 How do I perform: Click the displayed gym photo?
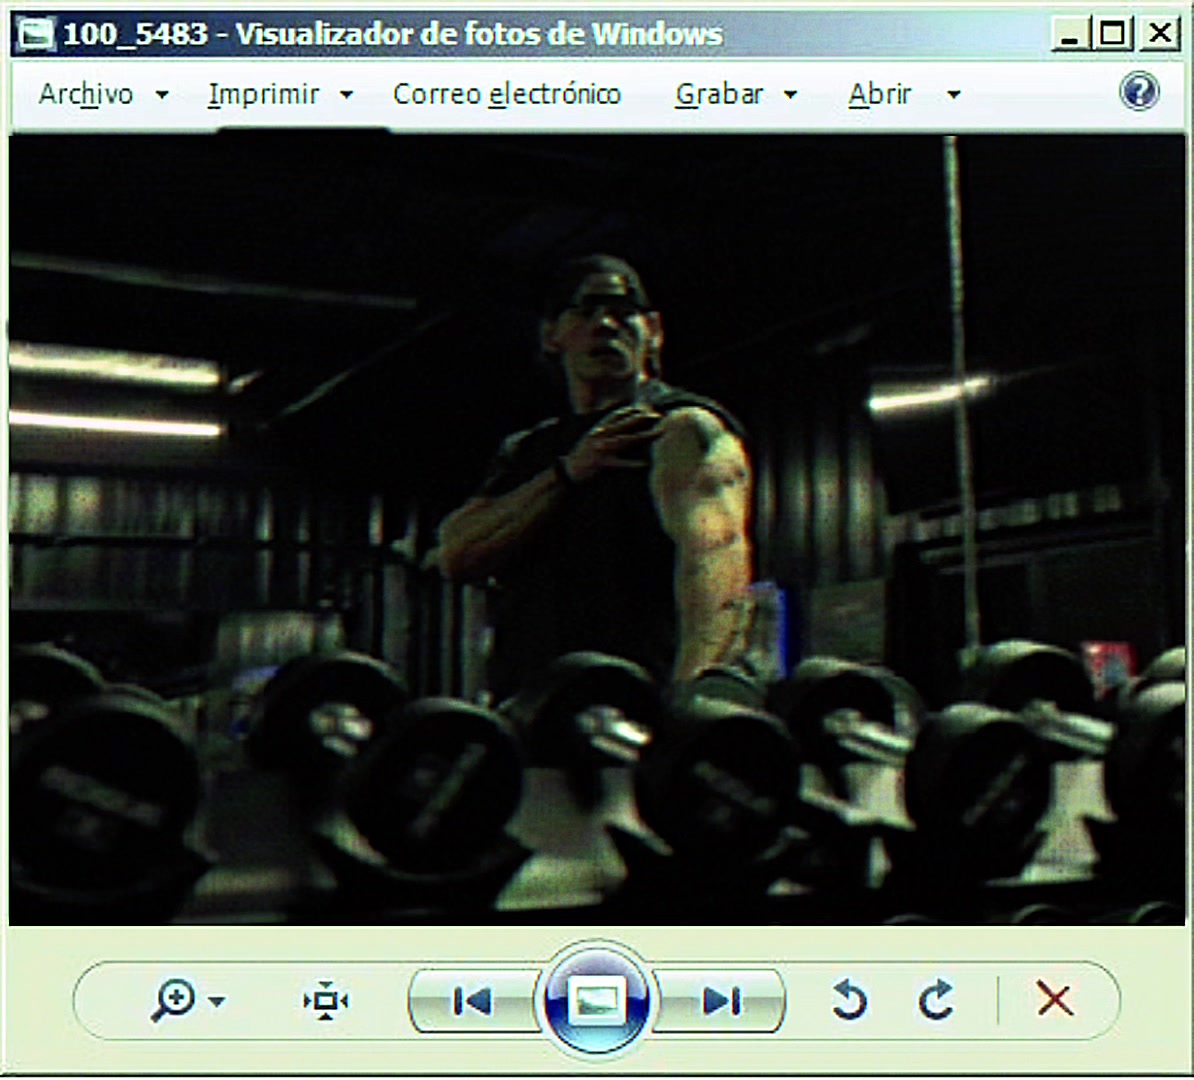point(597,529)
